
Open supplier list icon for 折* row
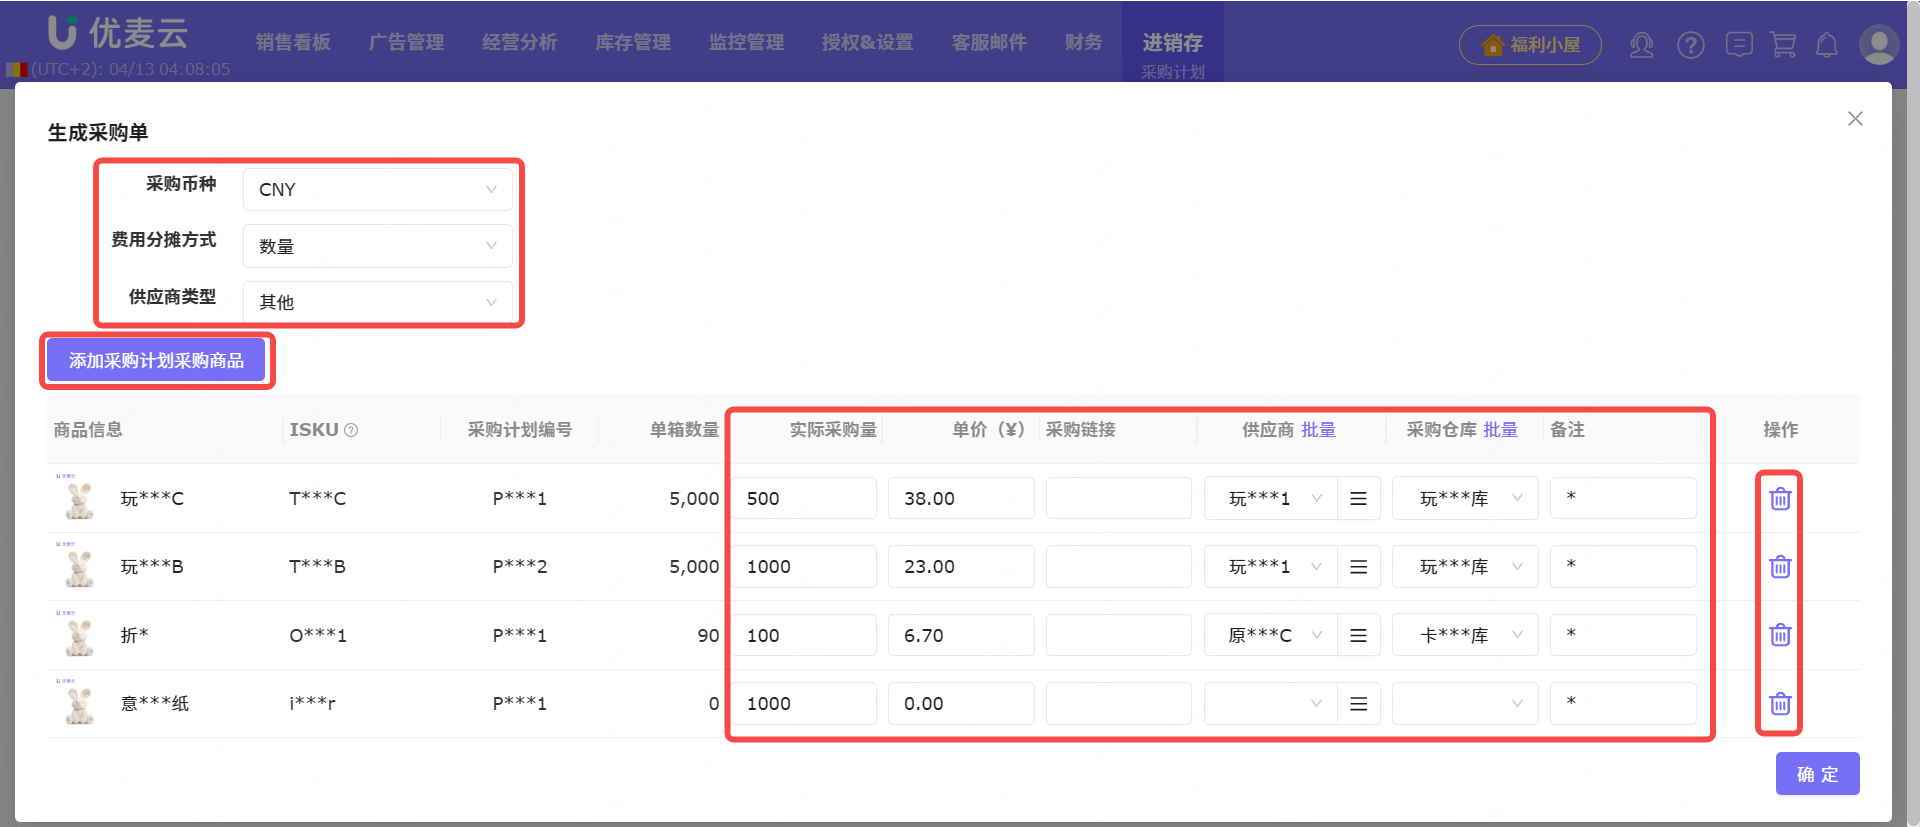tap(1358, 635)
